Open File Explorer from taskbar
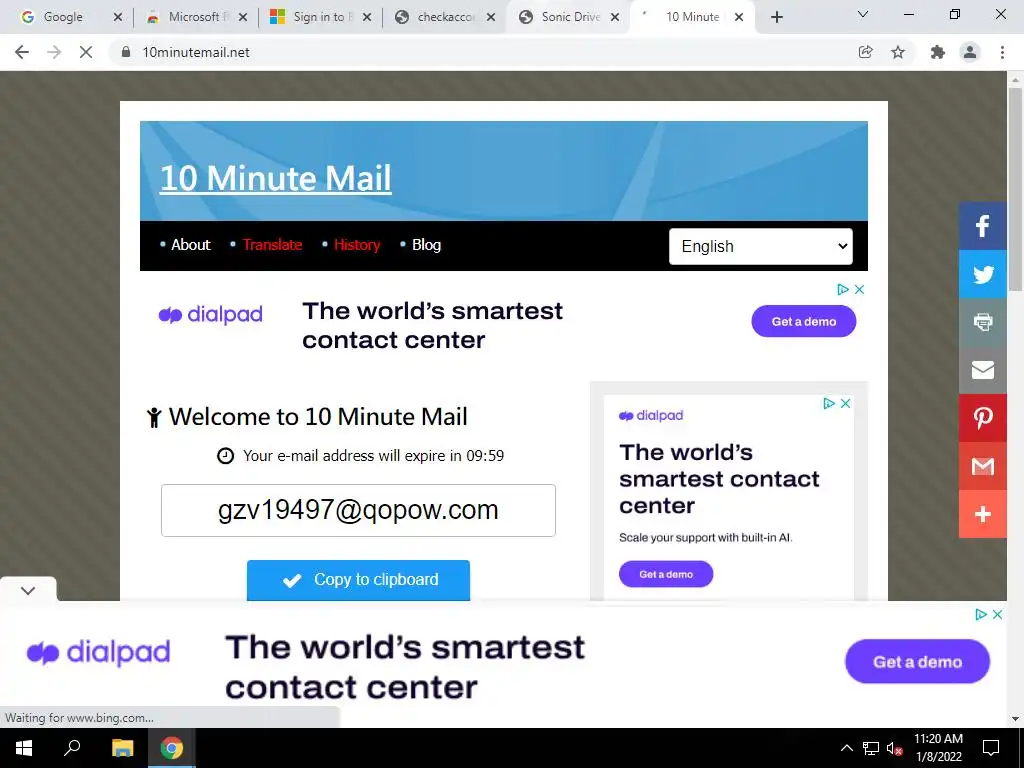 [122, 748]
